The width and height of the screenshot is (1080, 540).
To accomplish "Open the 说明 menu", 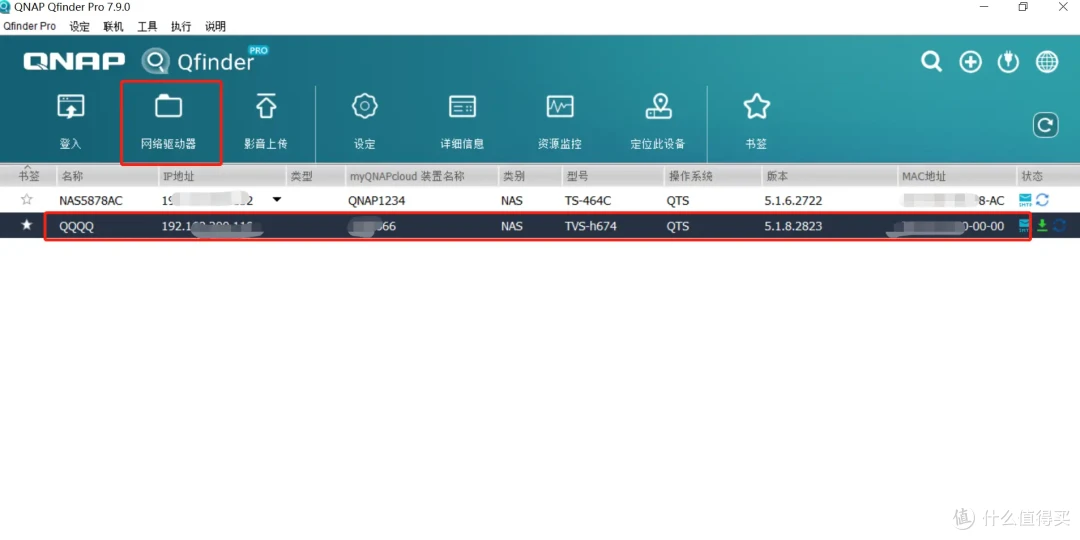I will coord(215,26).
